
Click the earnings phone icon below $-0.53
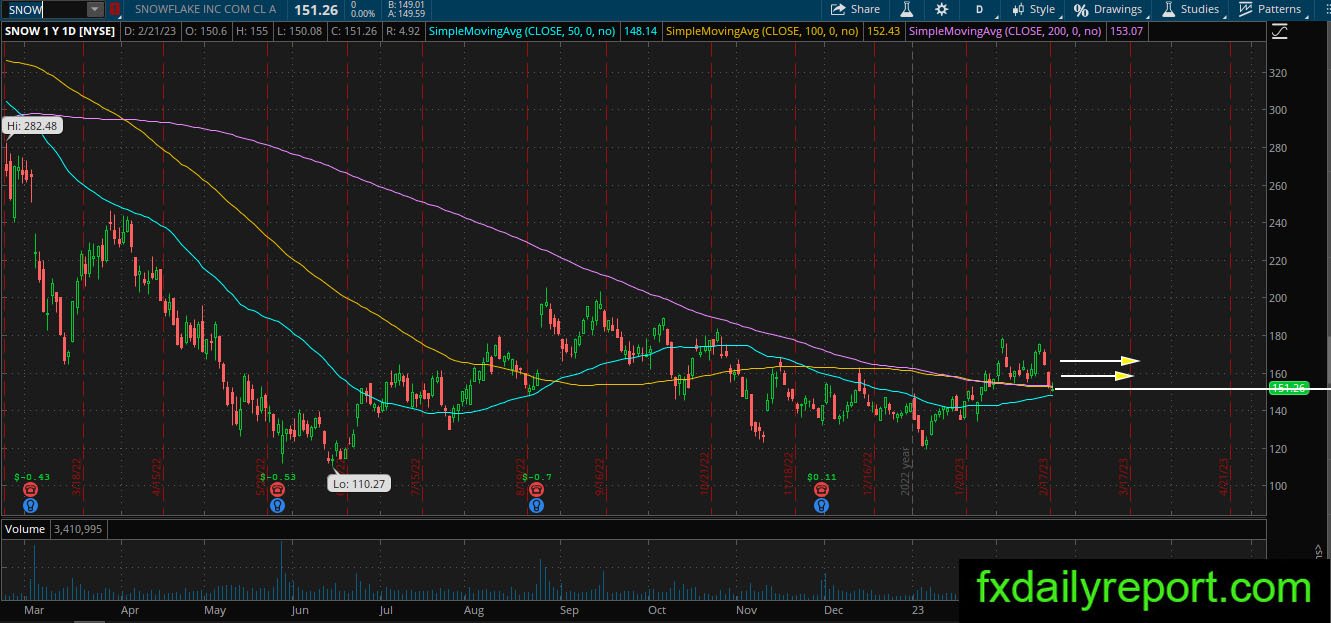click(276, 490)
